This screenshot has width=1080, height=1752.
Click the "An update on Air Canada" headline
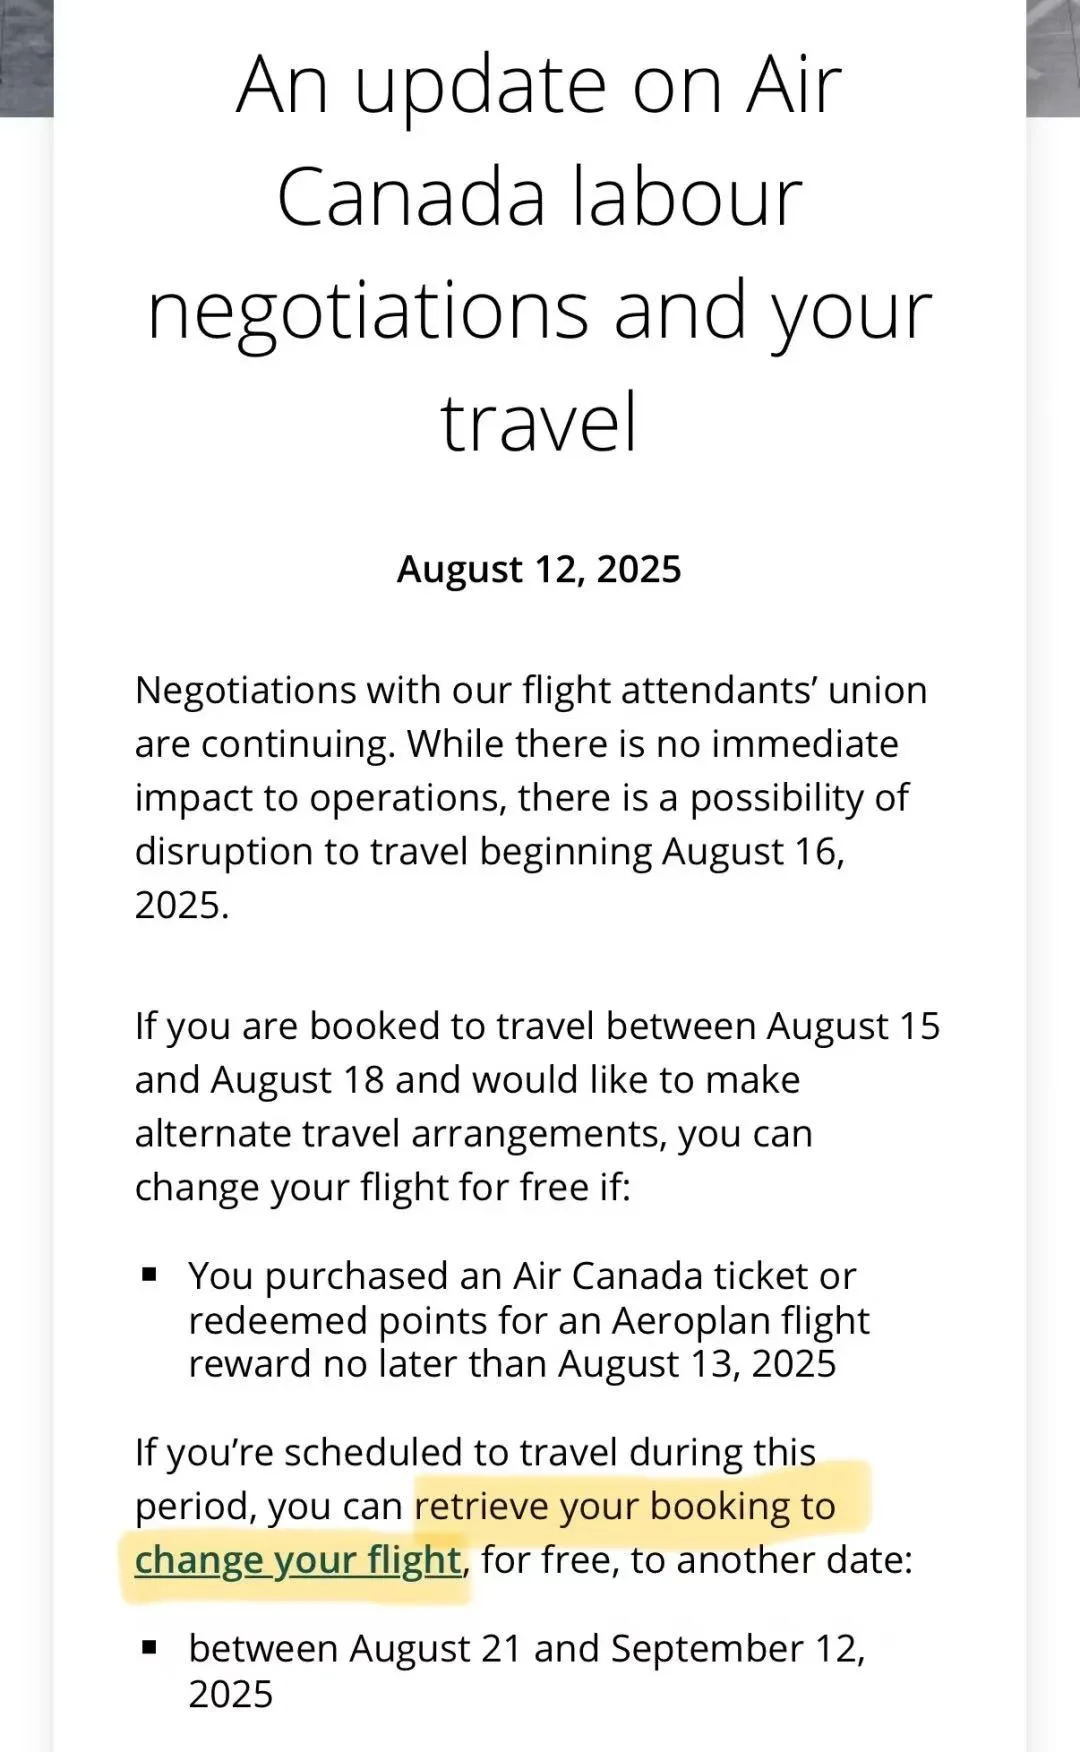coord(539,85)
